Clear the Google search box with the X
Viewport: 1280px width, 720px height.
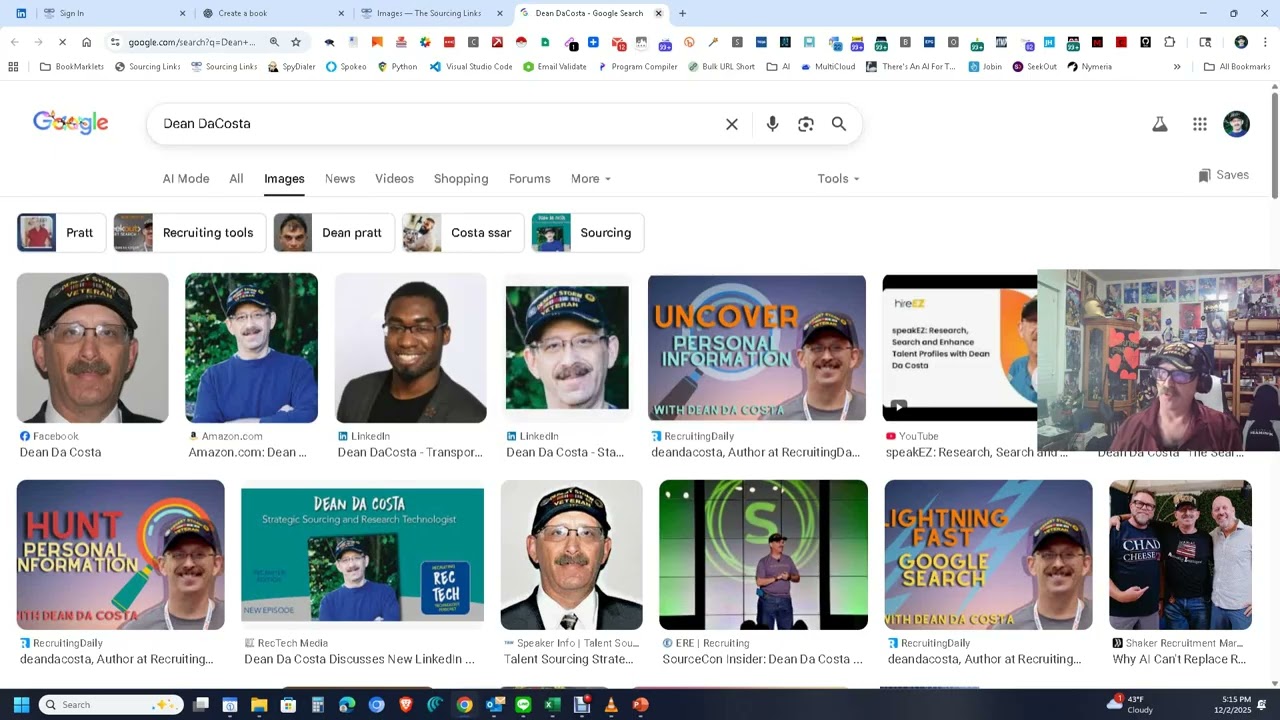click(732, 124)
